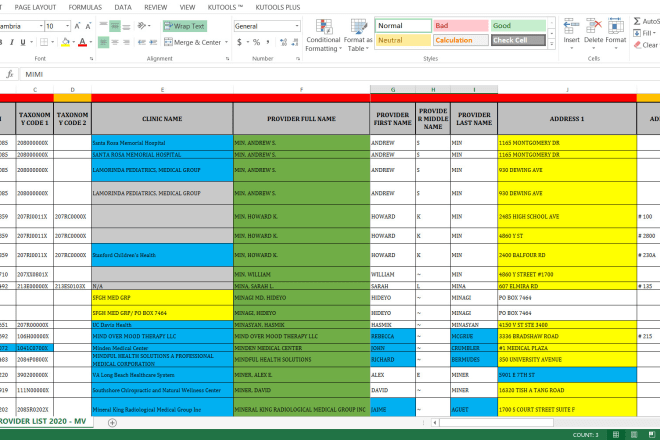Toggle middle align
Screen dimensions: 660x440
tap(114, 26)
